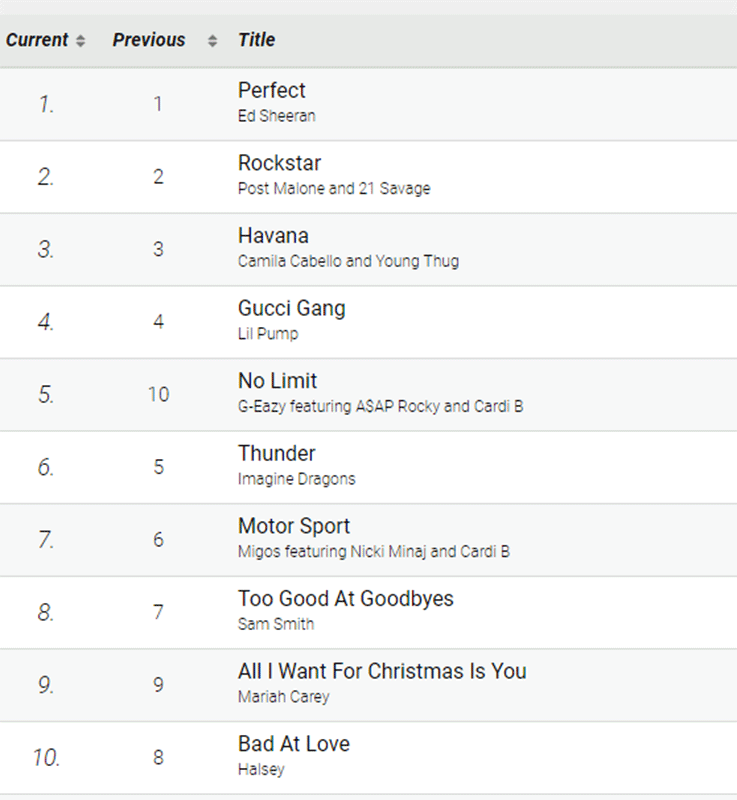Viewport: 737px width, 800px height.
Task: Click current rank number 10.
Action: [46, 758]
